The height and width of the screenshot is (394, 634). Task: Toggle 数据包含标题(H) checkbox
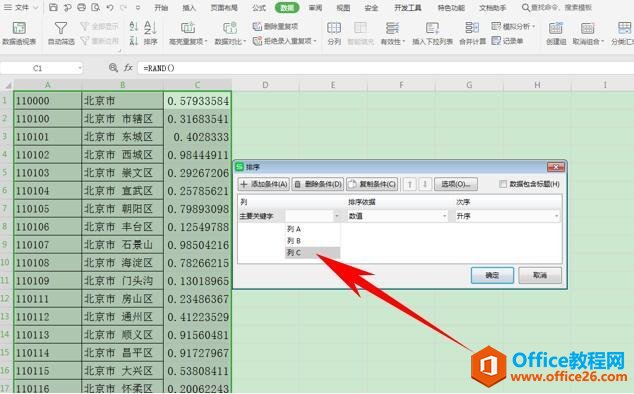click(x=503, y=184)
